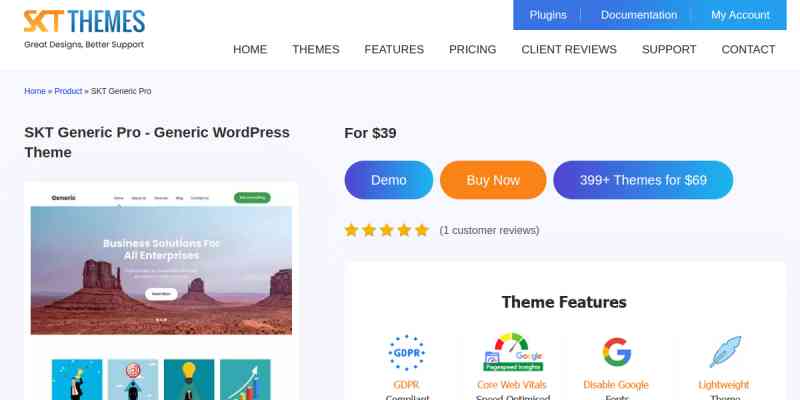This screenshot has height=400, width=800.
Task: Click the Lightweight feather icon
Action: (724, 352)
